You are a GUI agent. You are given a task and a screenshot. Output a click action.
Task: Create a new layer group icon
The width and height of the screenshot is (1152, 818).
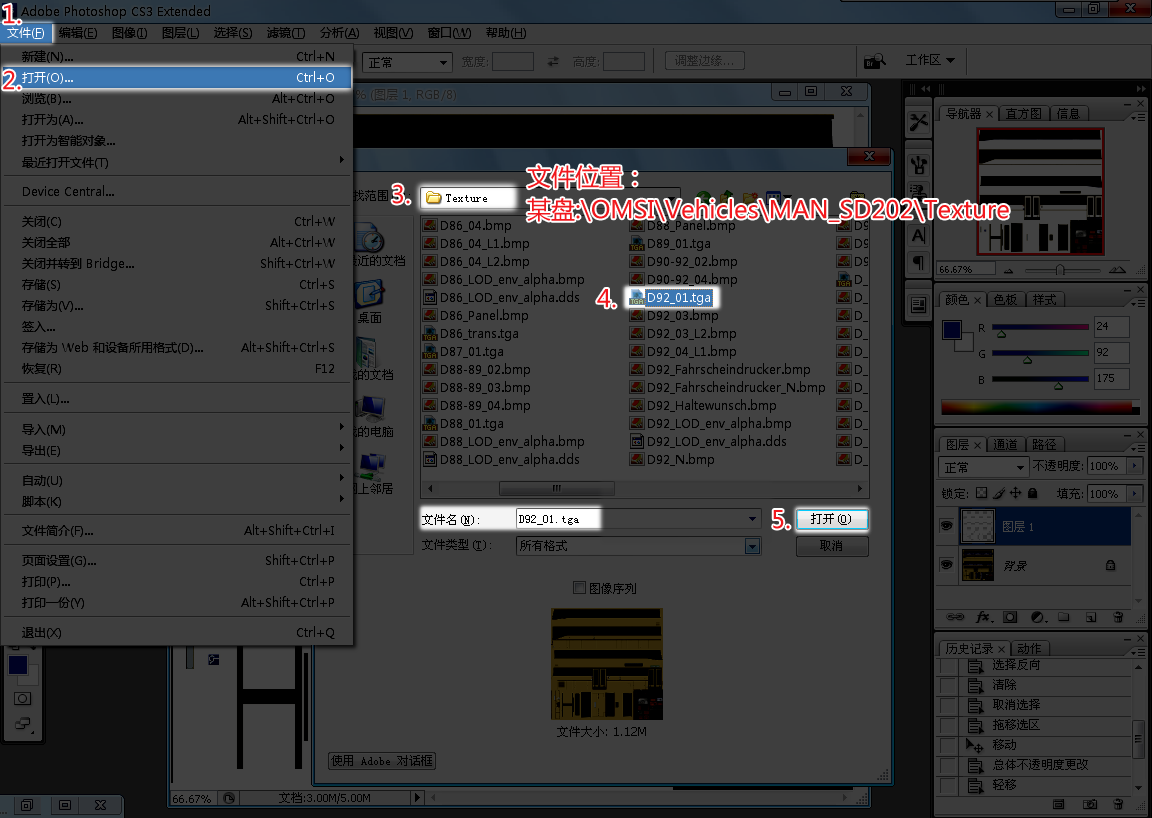[1064, 617]
